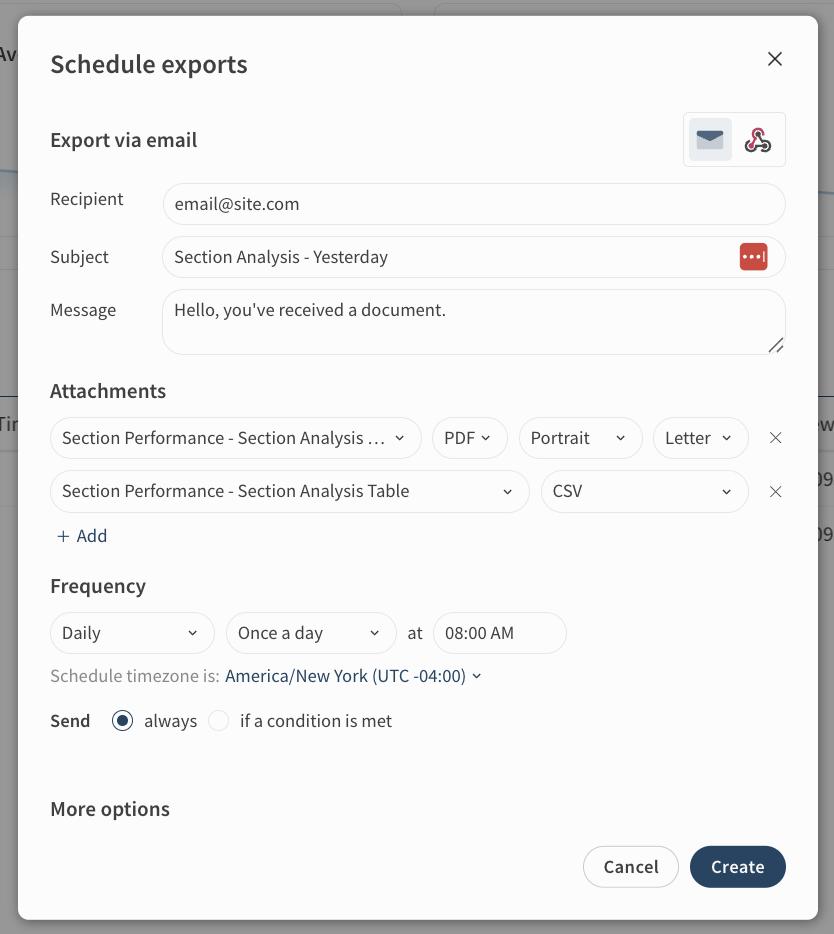Click the Recipient email field
Image resolution: width=834 pixels, height=934 pixels.
(x=473, y=204)
